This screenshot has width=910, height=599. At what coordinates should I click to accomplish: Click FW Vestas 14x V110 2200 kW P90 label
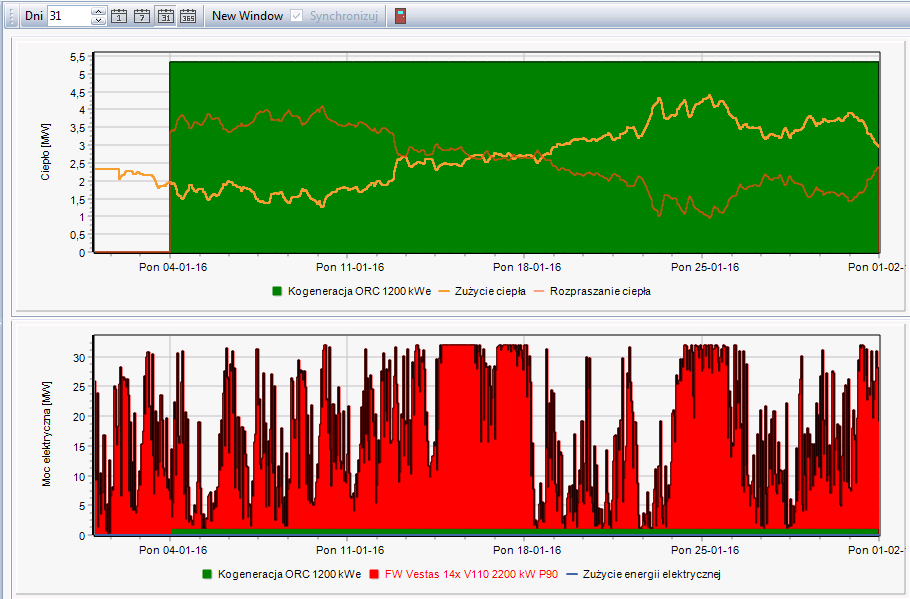click(x=471, y=574)
